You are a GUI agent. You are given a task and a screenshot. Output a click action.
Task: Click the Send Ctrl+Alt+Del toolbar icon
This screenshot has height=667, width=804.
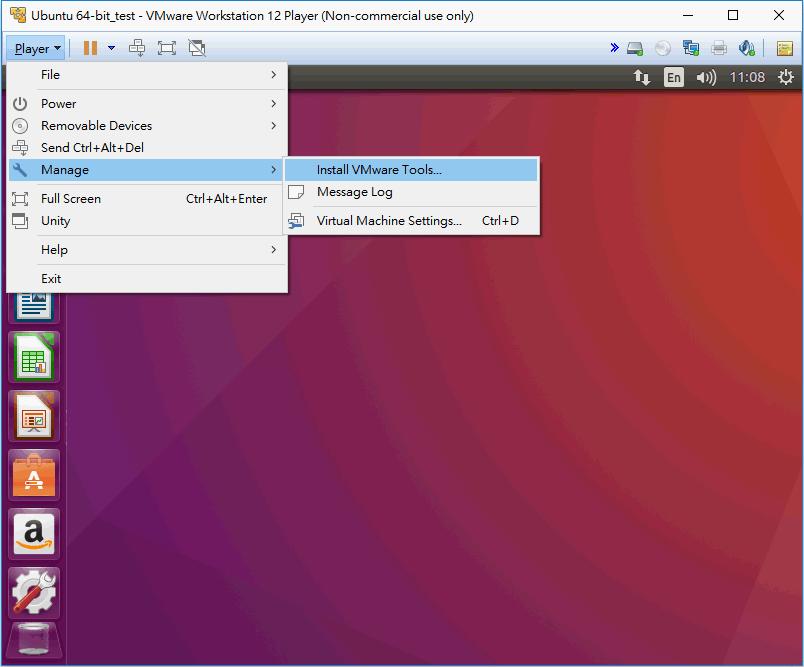[x=137, y=48]
